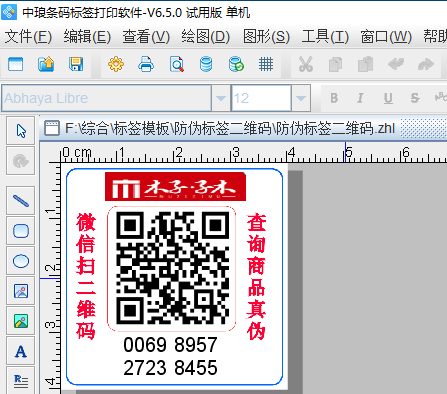Screen dimensions: 447x394
Task: Click the paste clipboard icon
Action: [365, 64]
